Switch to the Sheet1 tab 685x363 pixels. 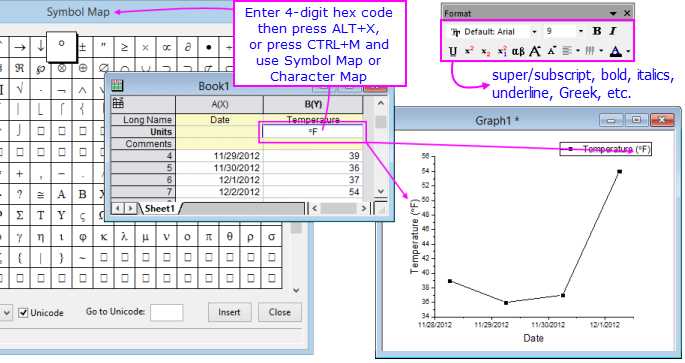pyautogui.click(x=159, y=209)
